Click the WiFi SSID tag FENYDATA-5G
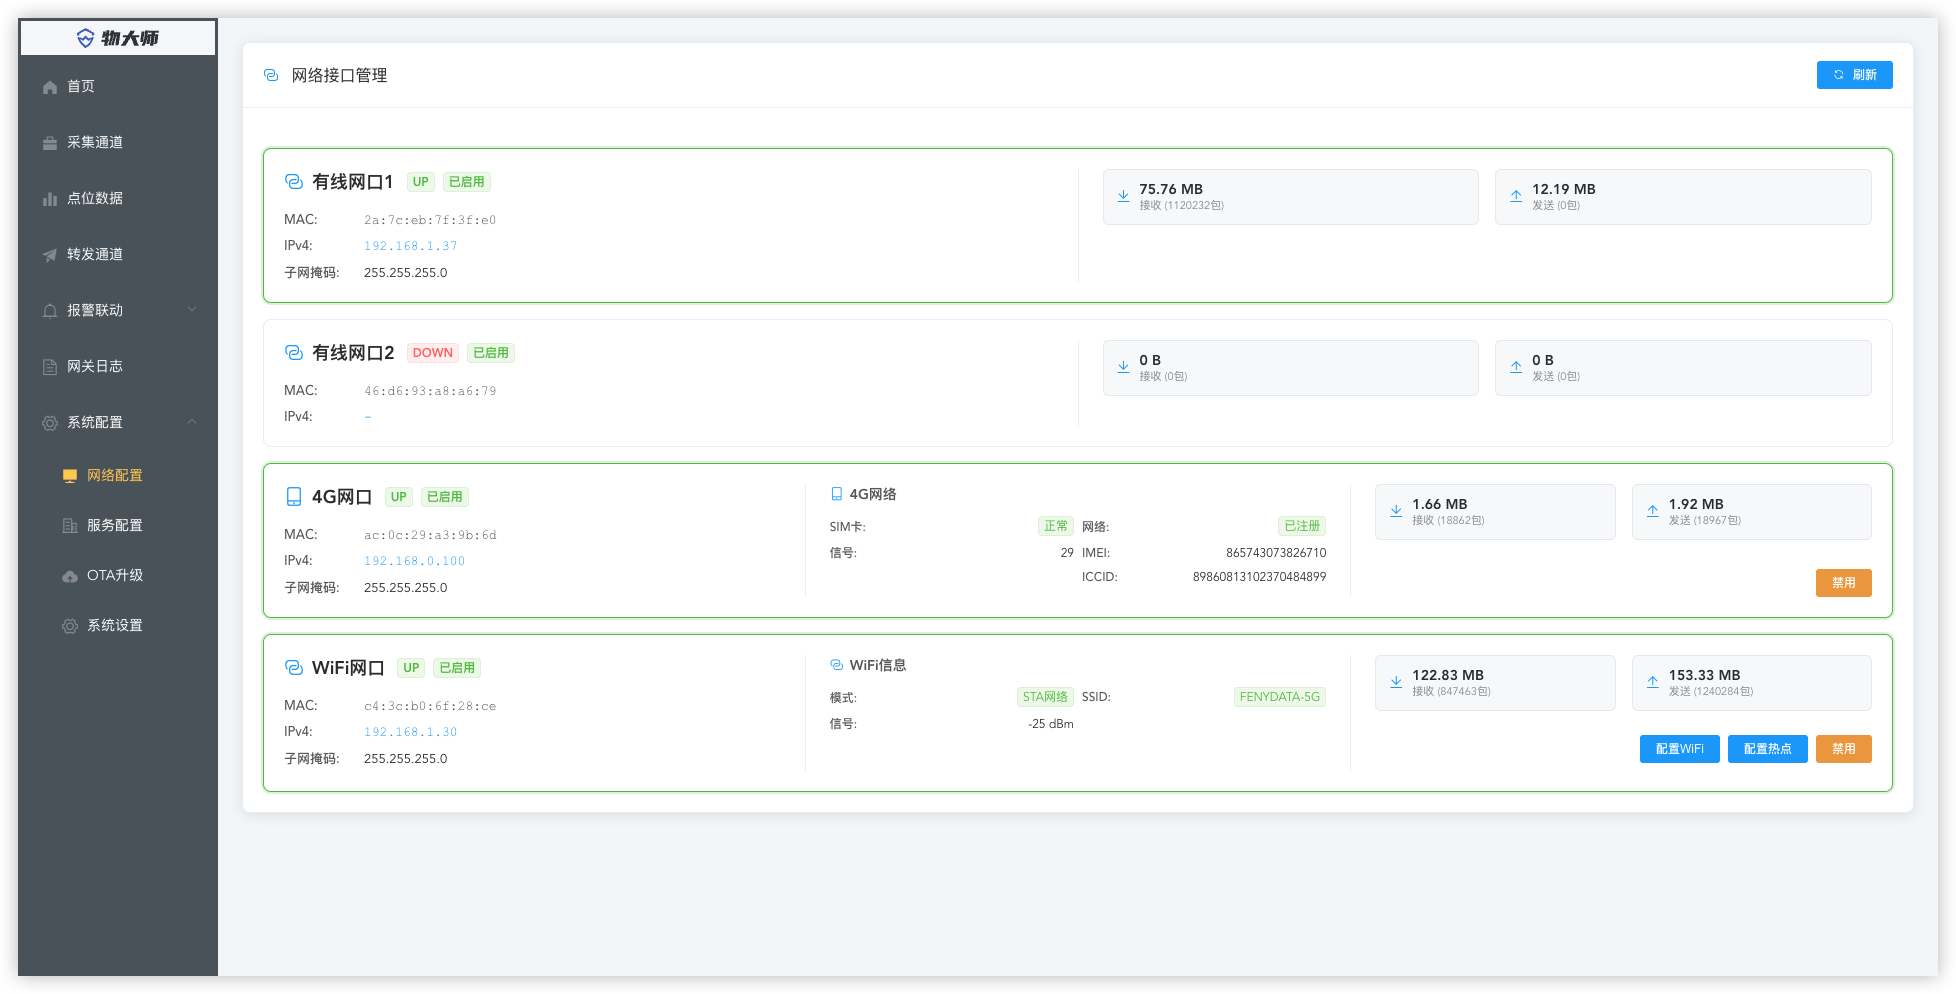This screenshot has height=994, width=1956. 1279,697
